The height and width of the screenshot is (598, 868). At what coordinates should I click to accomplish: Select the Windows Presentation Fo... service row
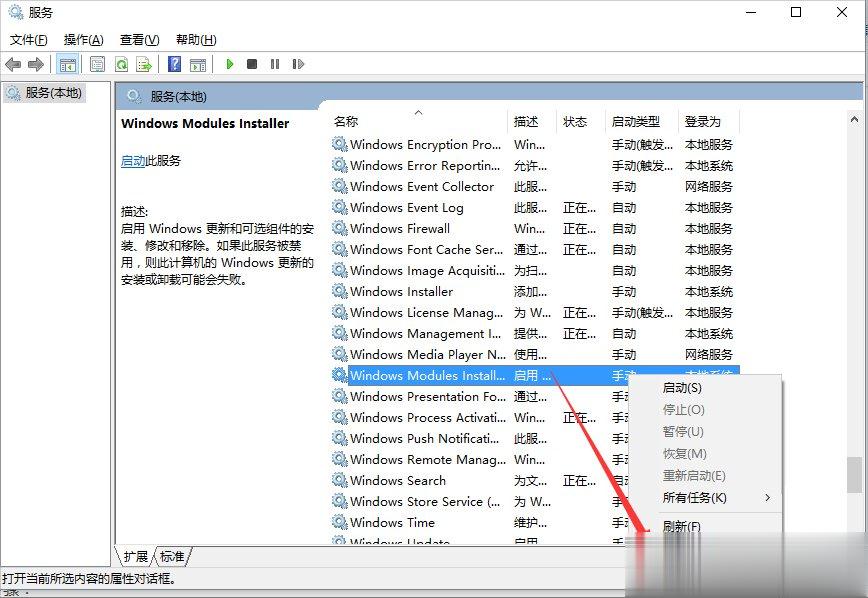coord(479,396)
